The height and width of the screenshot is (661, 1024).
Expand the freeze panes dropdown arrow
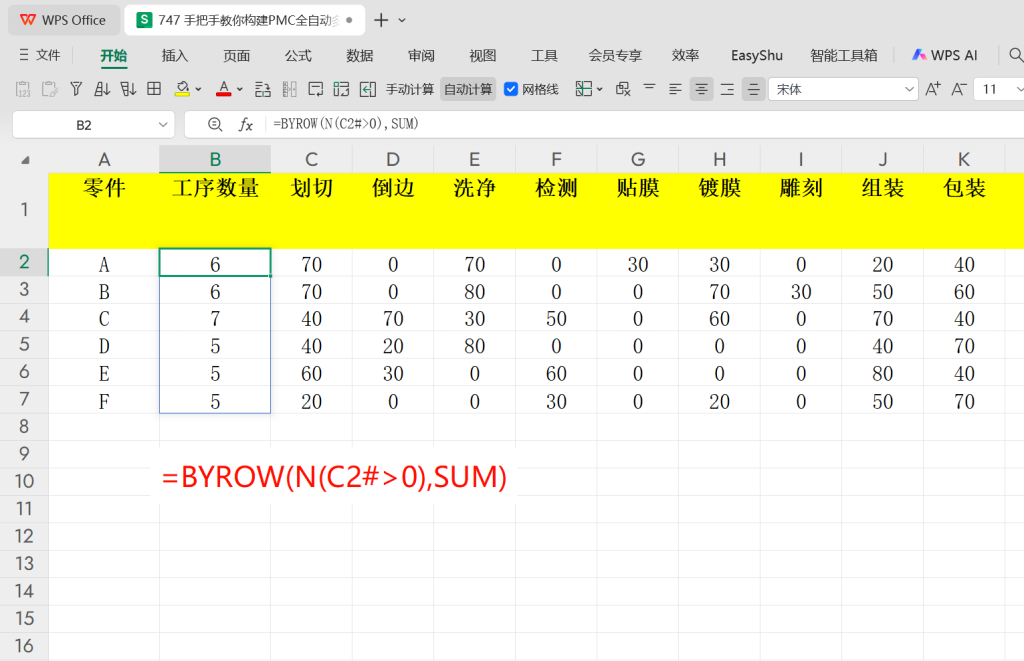[x=600, y=89]
